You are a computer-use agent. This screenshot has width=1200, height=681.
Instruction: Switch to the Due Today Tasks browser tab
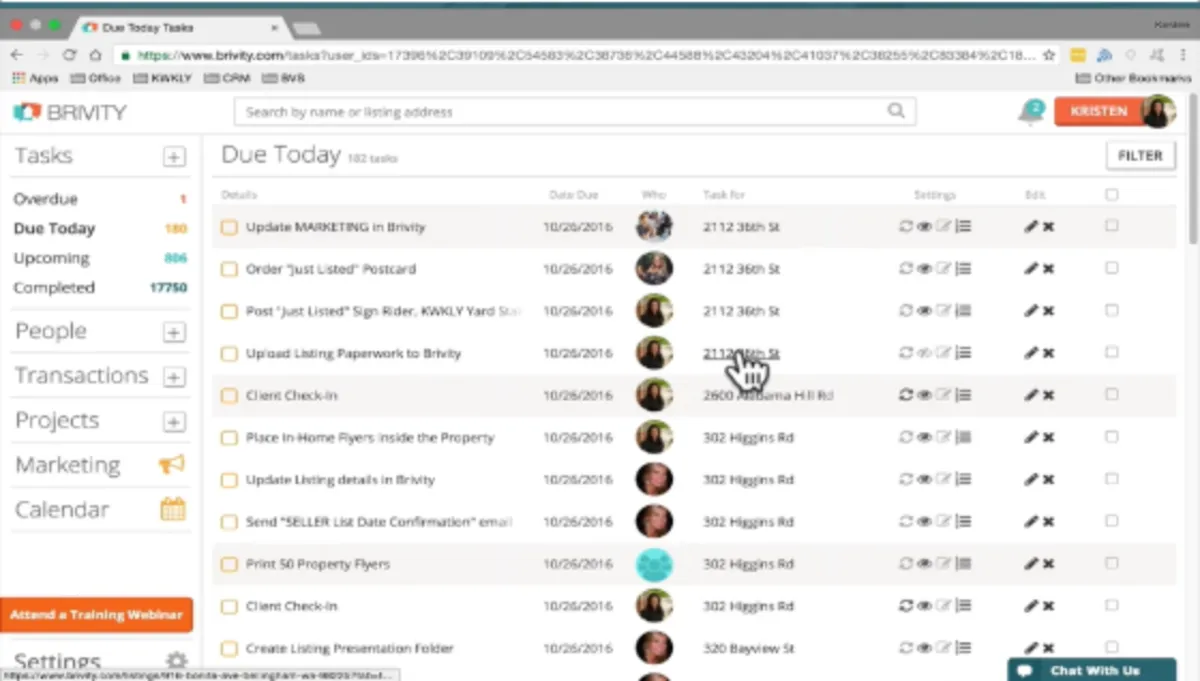click(178, 27)
